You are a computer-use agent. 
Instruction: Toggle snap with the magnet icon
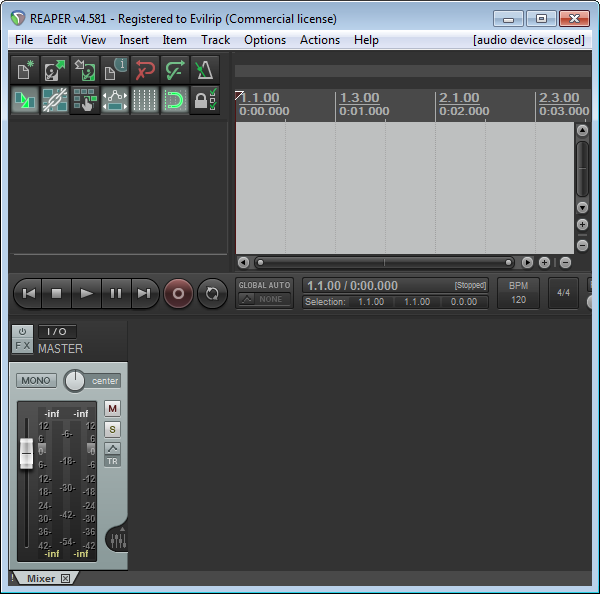[175, 100]
